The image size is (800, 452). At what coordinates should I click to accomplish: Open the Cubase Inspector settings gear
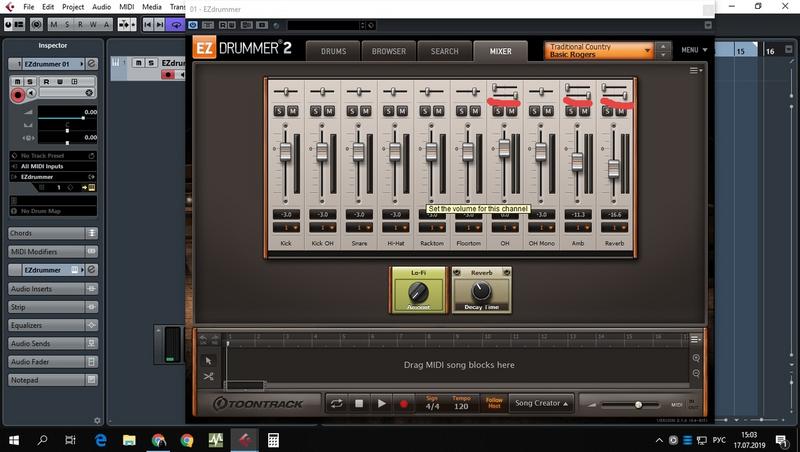click(97, 420)
